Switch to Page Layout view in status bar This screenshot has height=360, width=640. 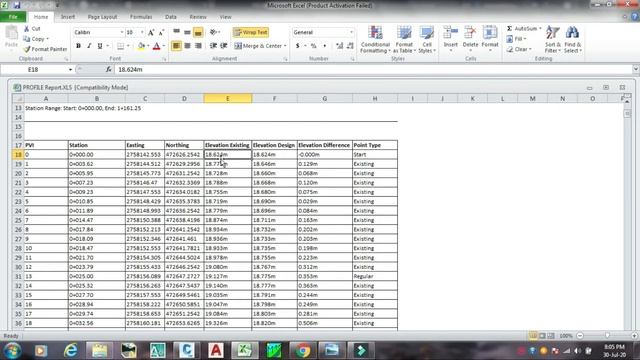point(542,336)
